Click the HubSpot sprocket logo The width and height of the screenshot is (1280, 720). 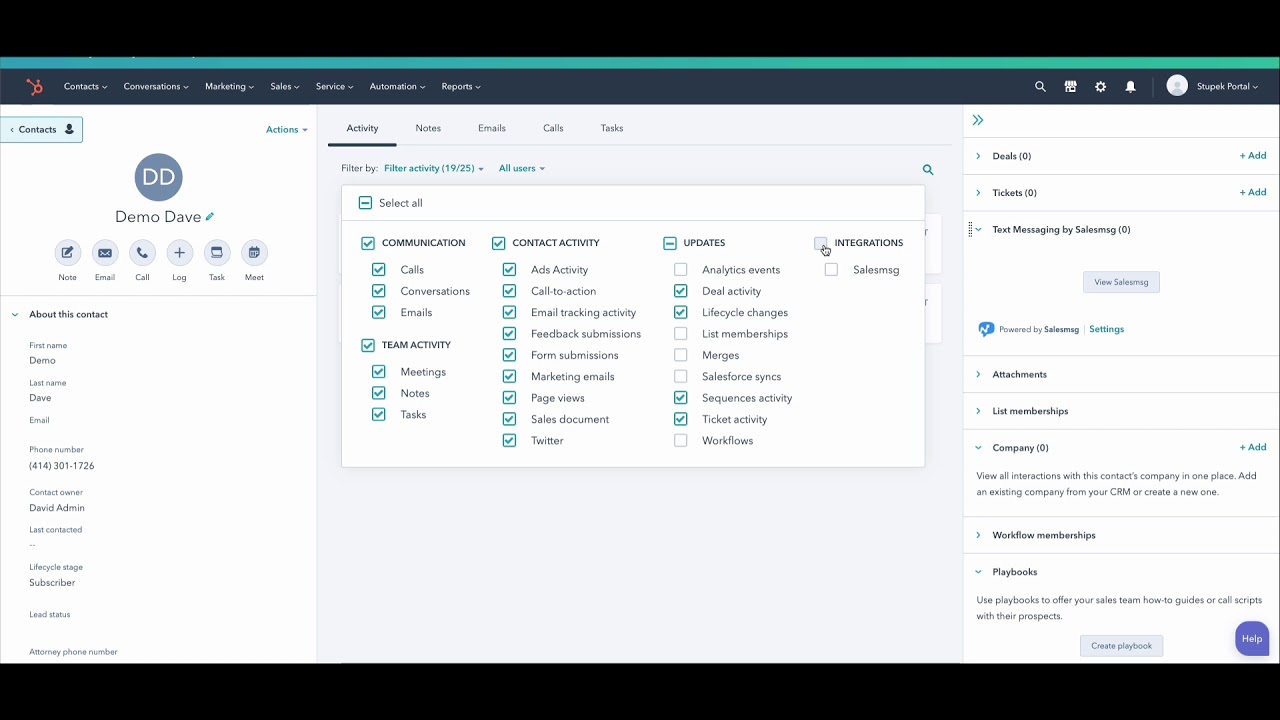(35, 87)
